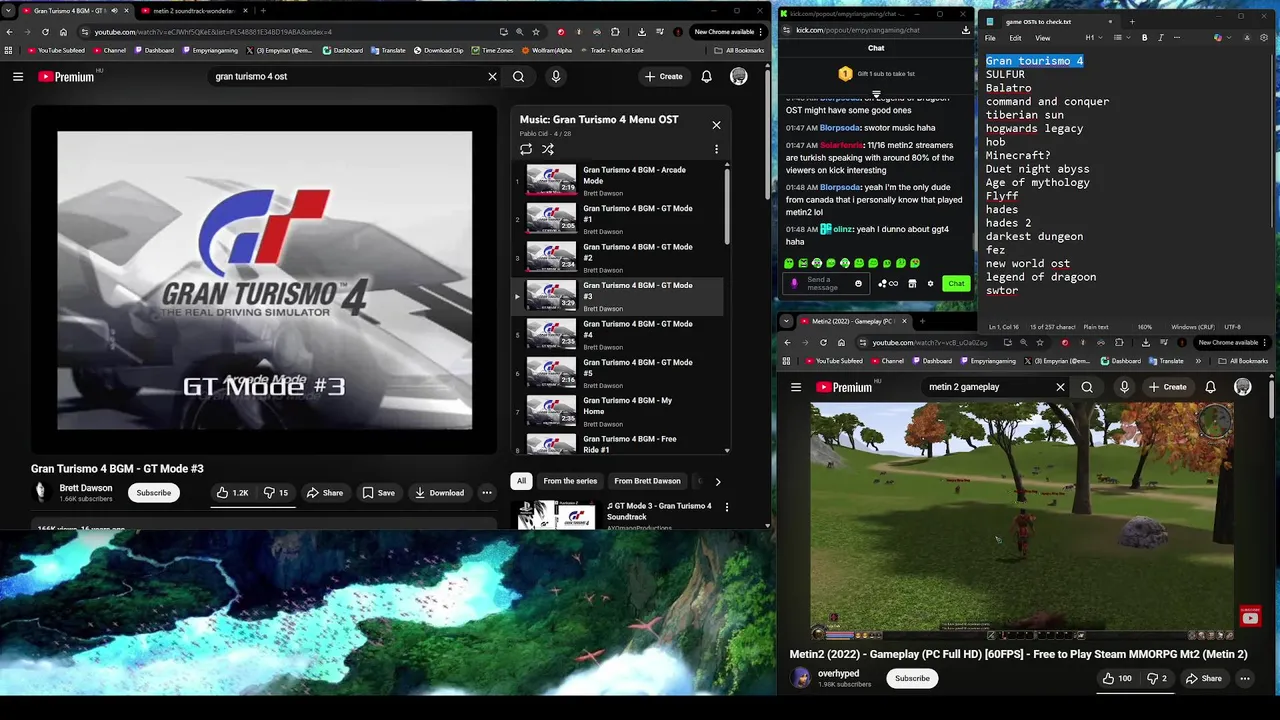Open the YouTube guide menu in the Gran Turismo window
The width and height of the screenshot is (1280, 720).
(18, 77)
